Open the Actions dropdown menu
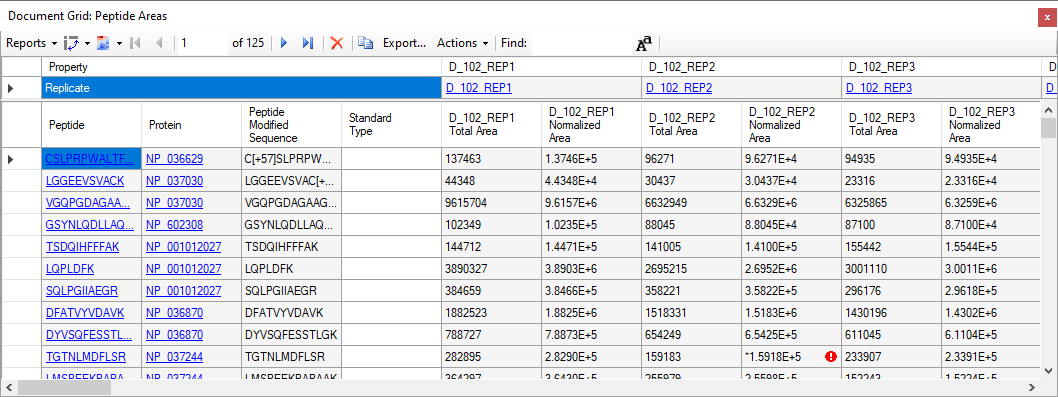1058x397 pixels. [462, 43]
